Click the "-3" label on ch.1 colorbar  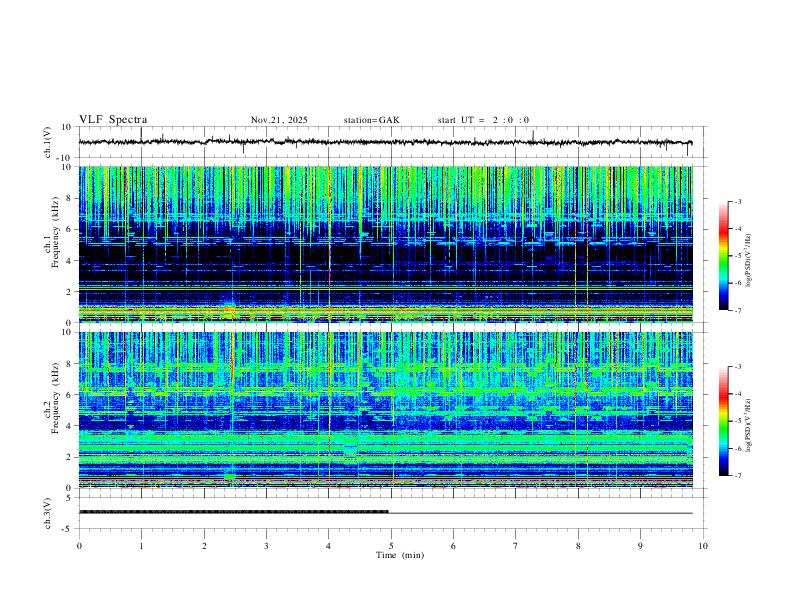[737, 201]
